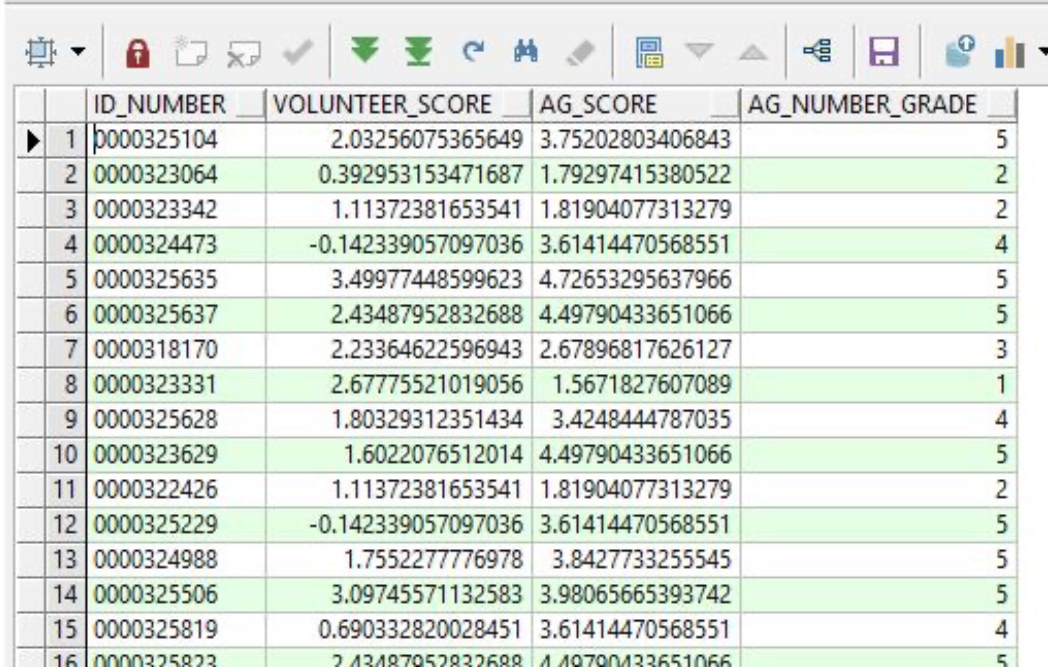Viewport: 1048px width, 667px height.
Task: Click ID cell 0000323629
Action: [176, 454]
